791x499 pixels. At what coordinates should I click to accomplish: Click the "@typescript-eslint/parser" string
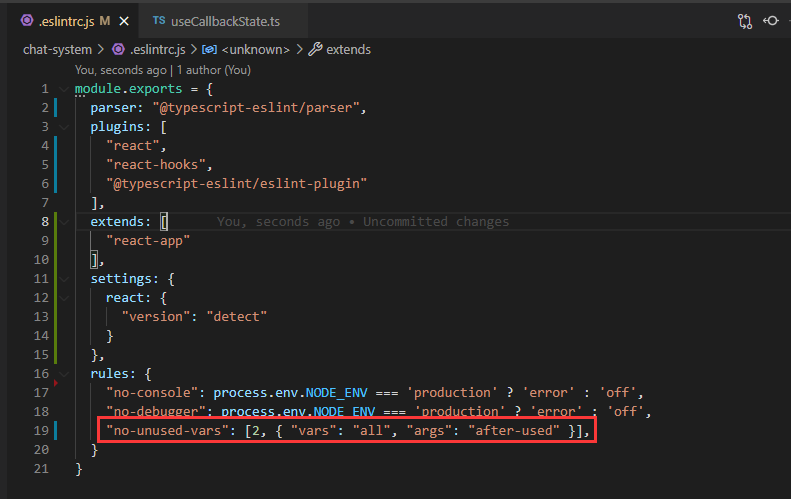256,107
